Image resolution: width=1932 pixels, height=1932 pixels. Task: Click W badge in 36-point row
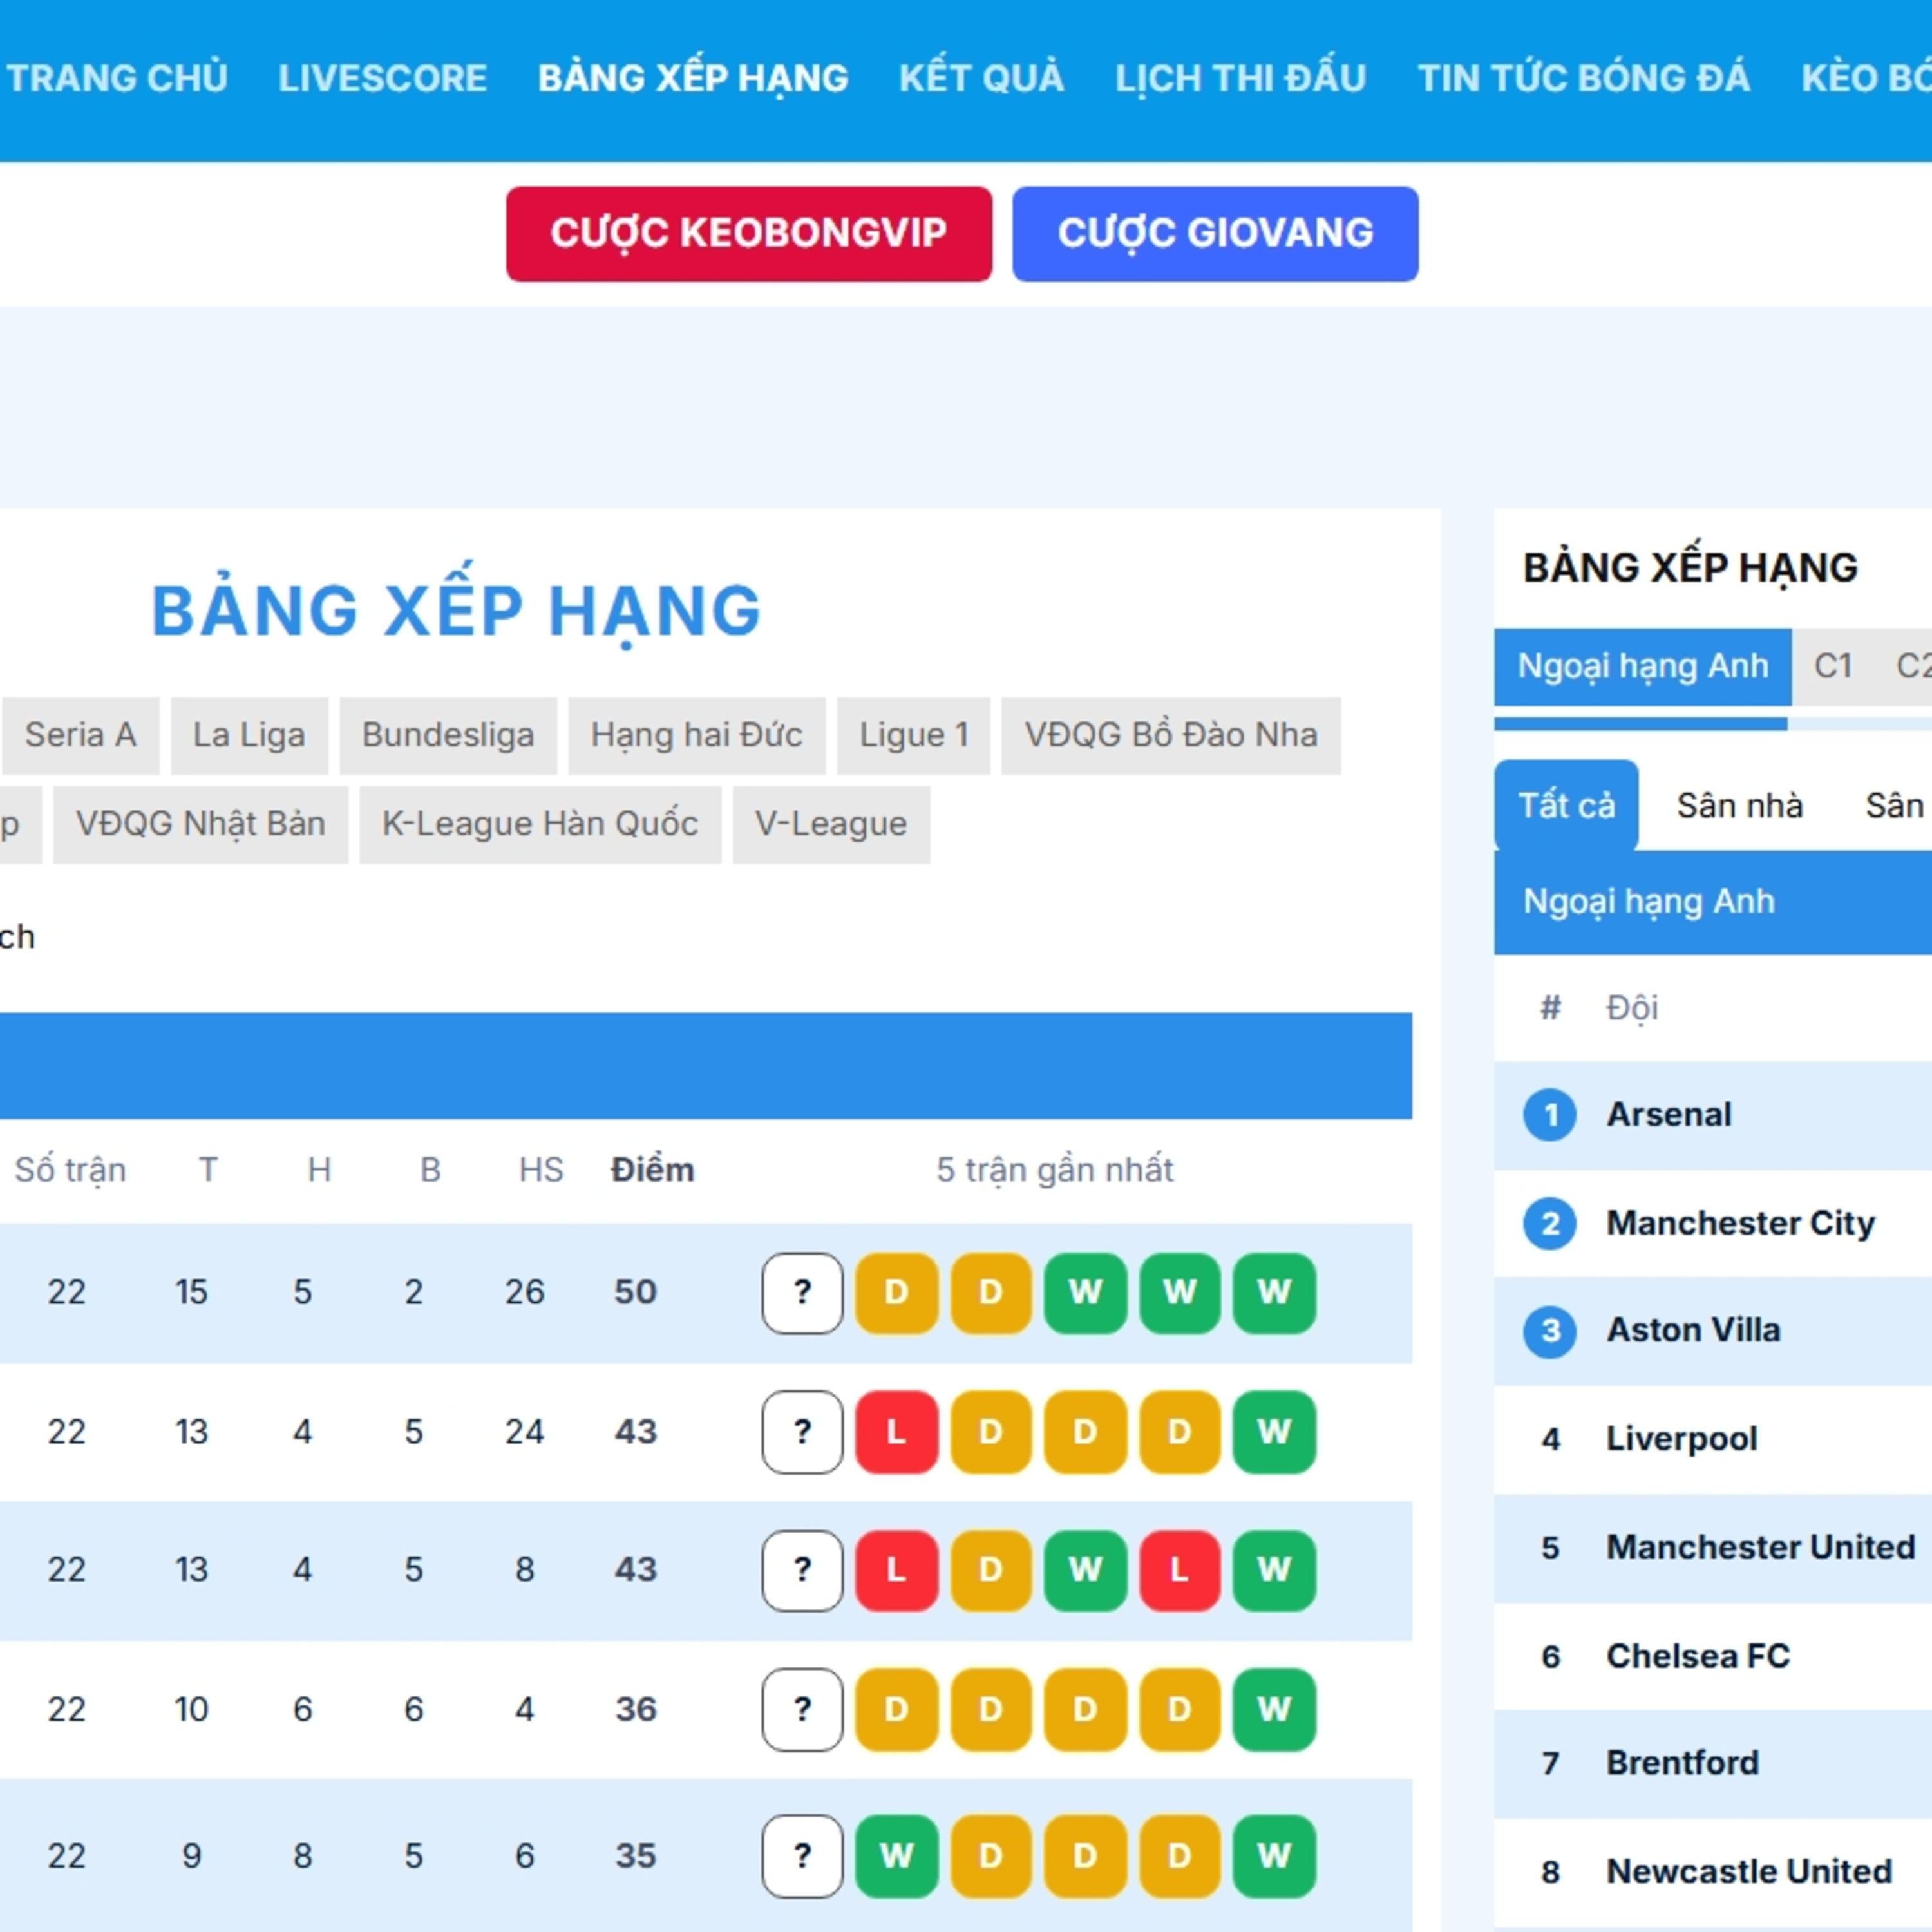point(1274,1709)
